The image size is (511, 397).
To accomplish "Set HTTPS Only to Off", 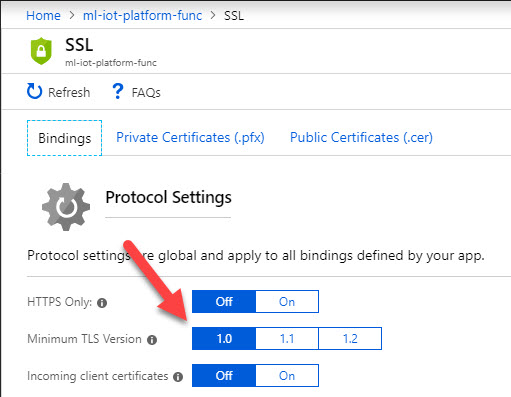I will point(224,302).
